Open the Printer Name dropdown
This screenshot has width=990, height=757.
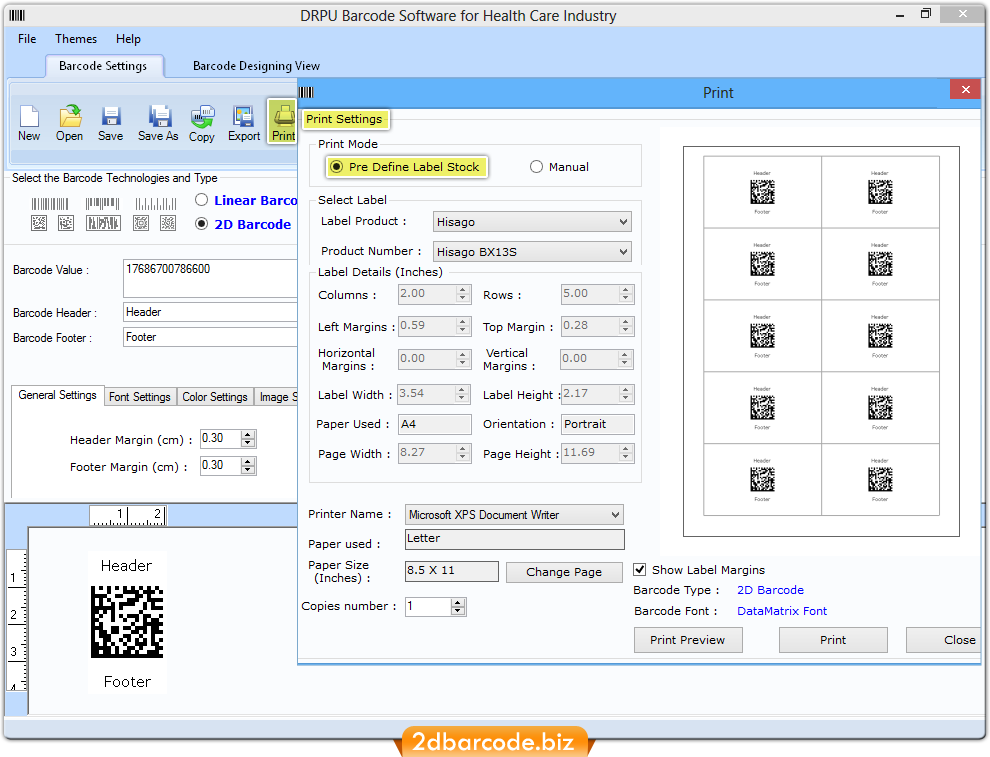(514, 515)
